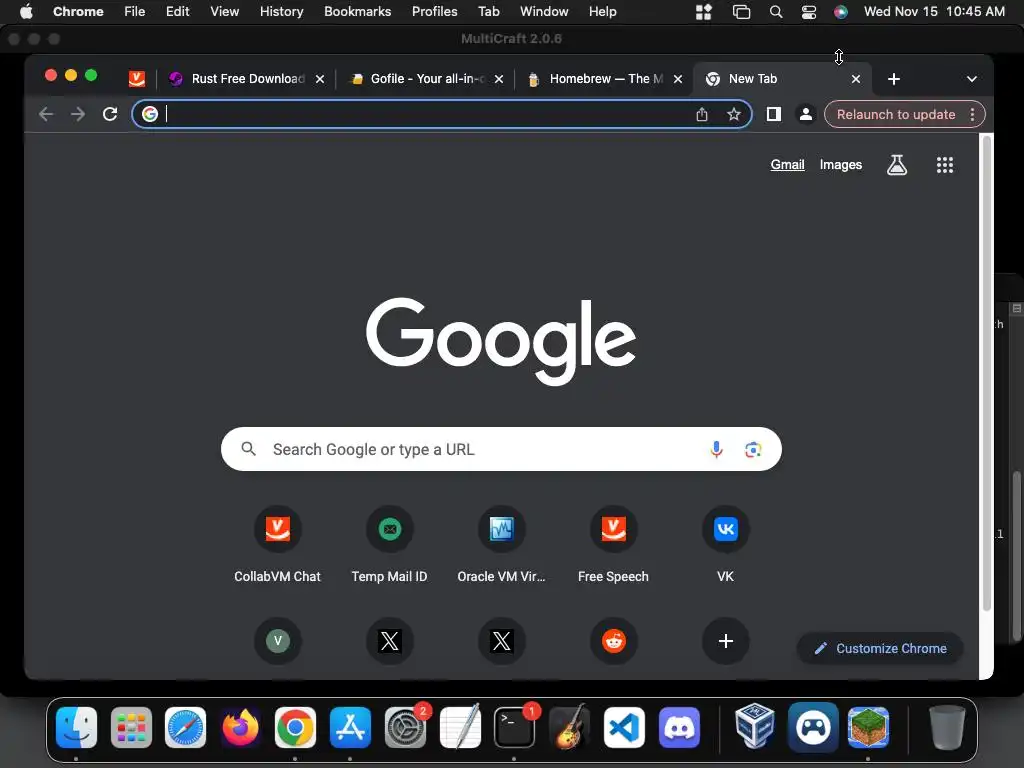Open the App Store from the Dock

[x=350, y=728]
